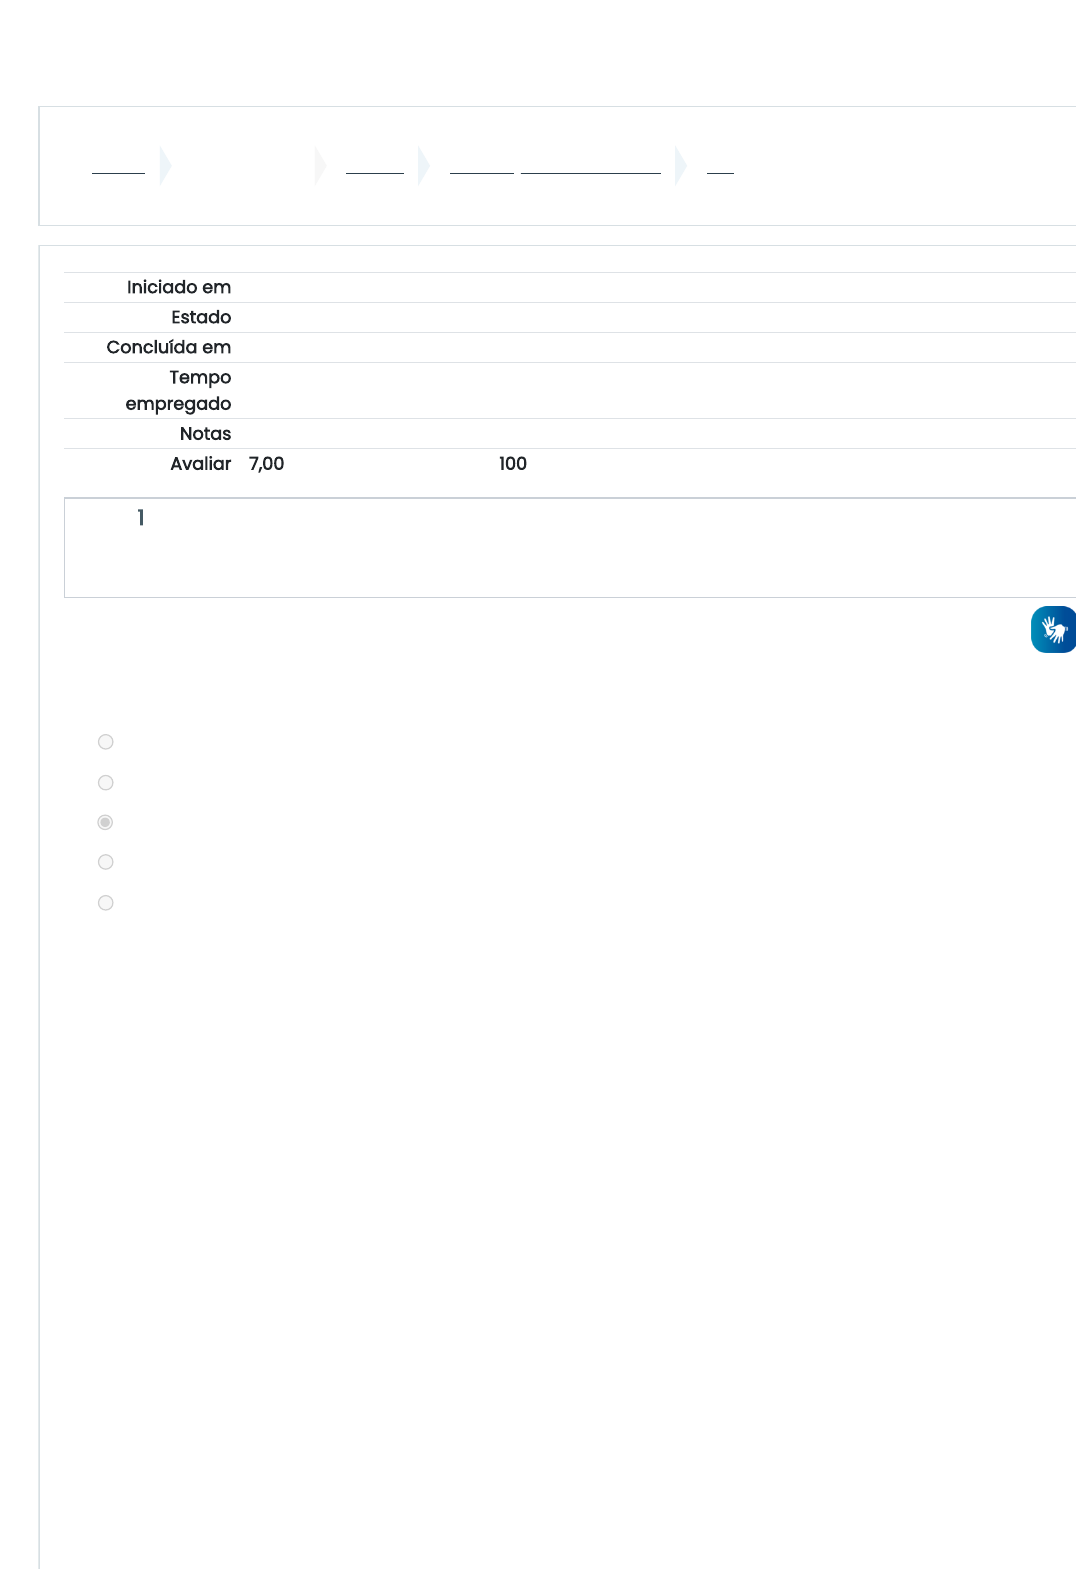Open the VLibras sign language accessibility widget

coord(1053,630)
